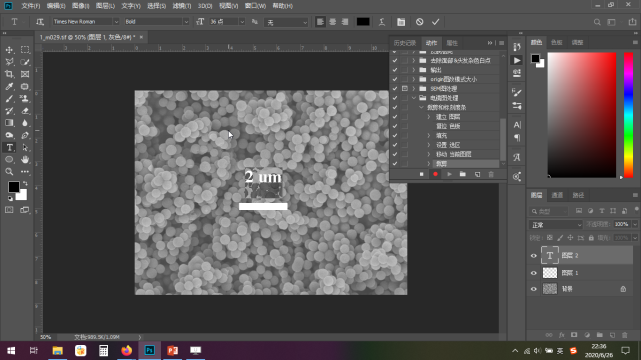Screen dimensions: 641x360
Task: Delete the selected action
Action: [491, 174]
